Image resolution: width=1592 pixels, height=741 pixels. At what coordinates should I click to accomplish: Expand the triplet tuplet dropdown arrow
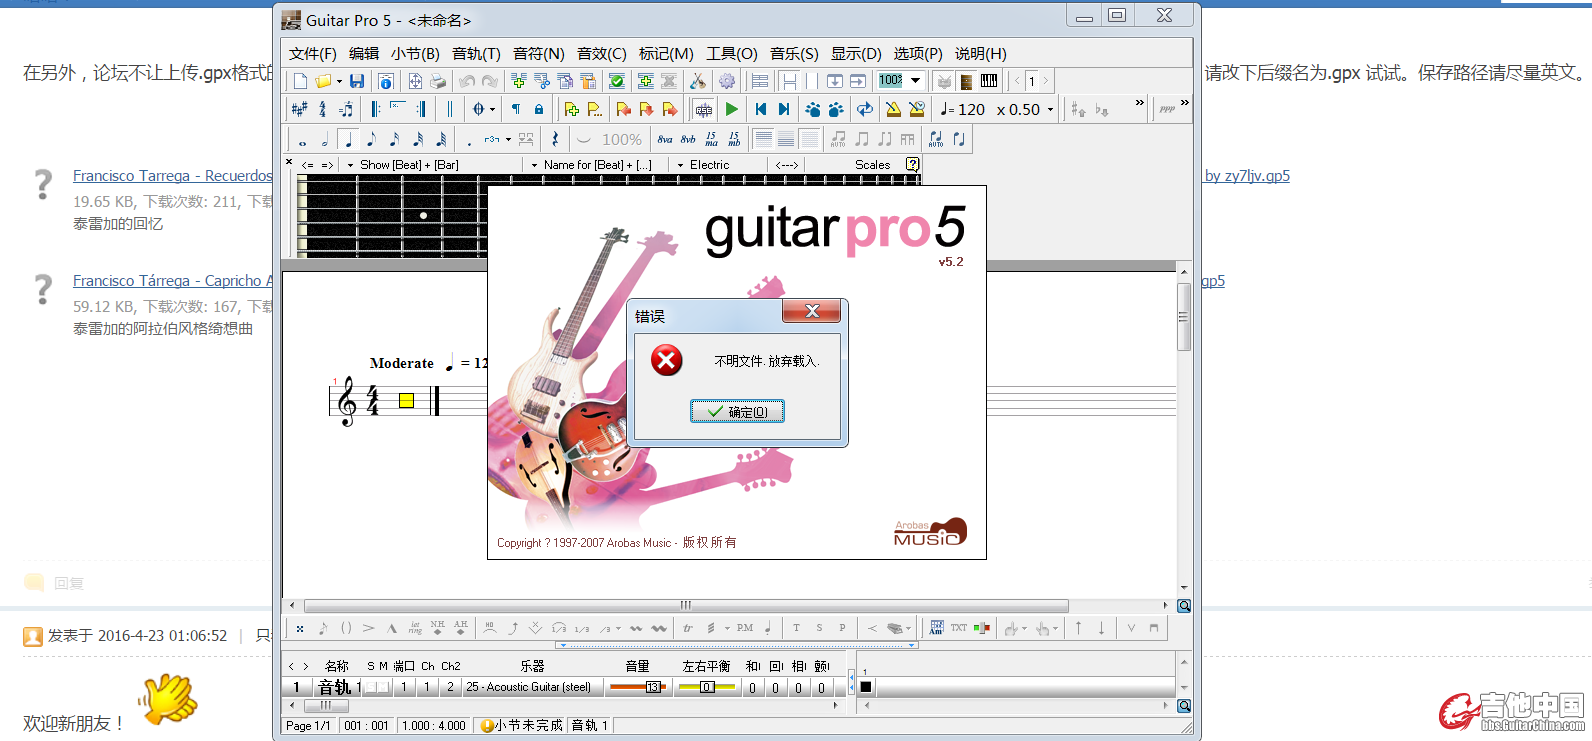coord(508,139)
